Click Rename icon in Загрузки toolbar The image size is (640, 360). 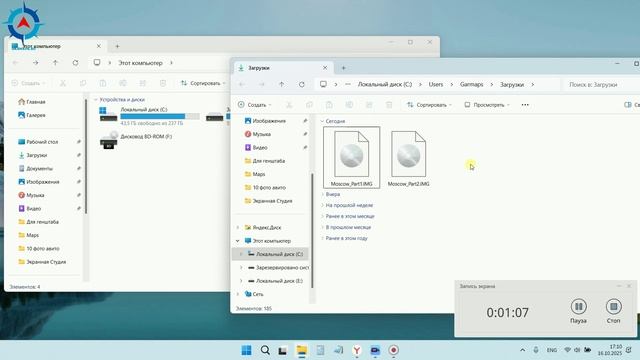click(349, 105)
